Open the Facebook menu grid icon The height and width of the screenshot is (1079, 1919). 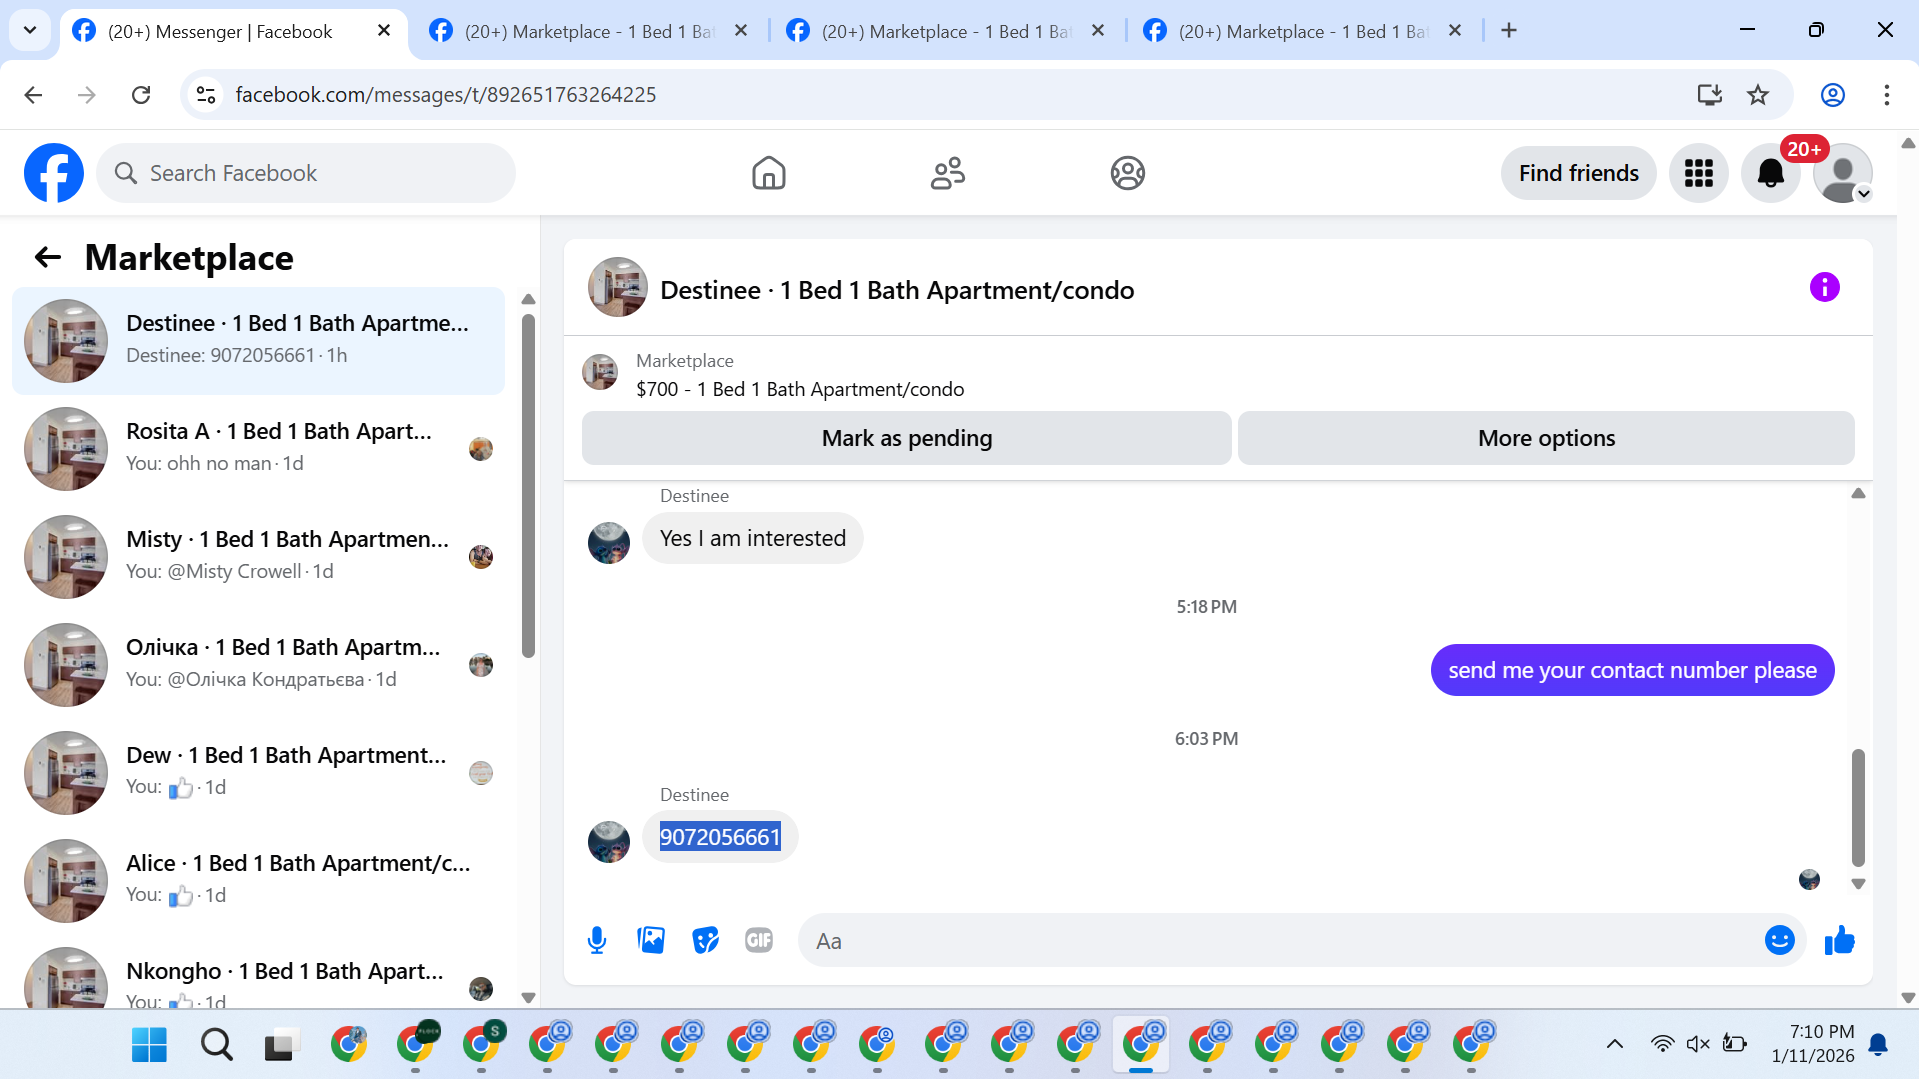(x=1698, y=173)
